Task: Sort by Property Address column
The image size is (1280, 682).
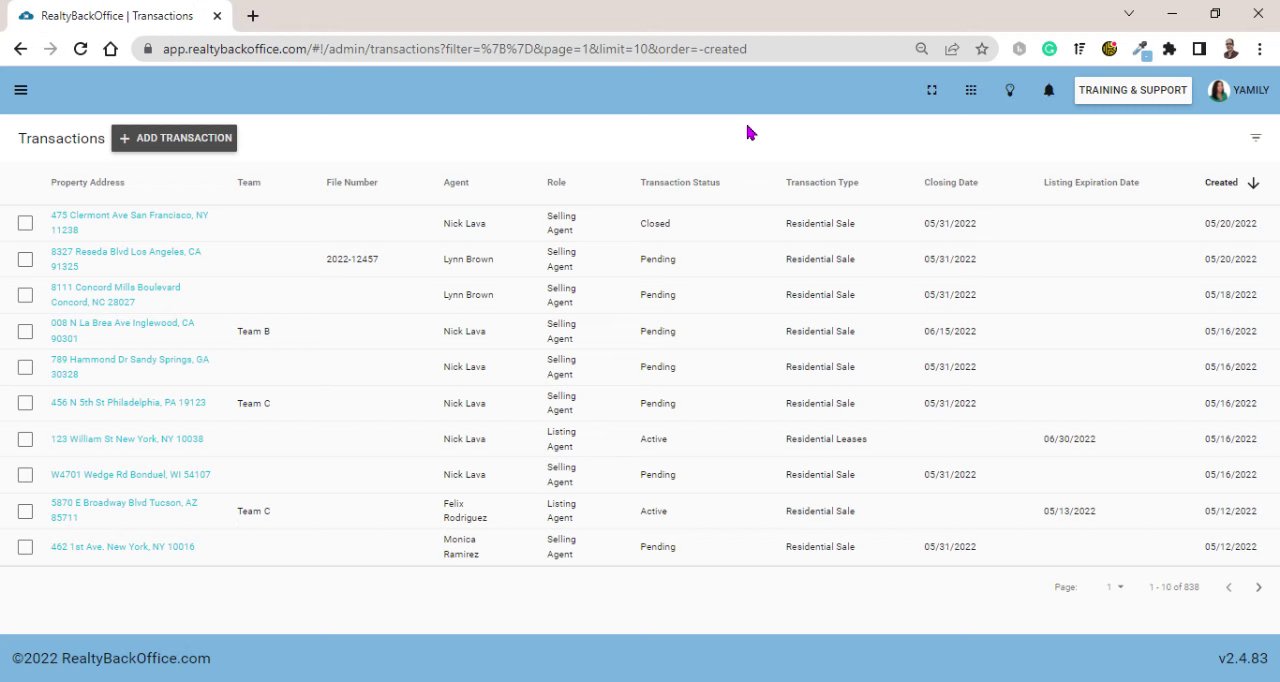Action: (88, 183)
